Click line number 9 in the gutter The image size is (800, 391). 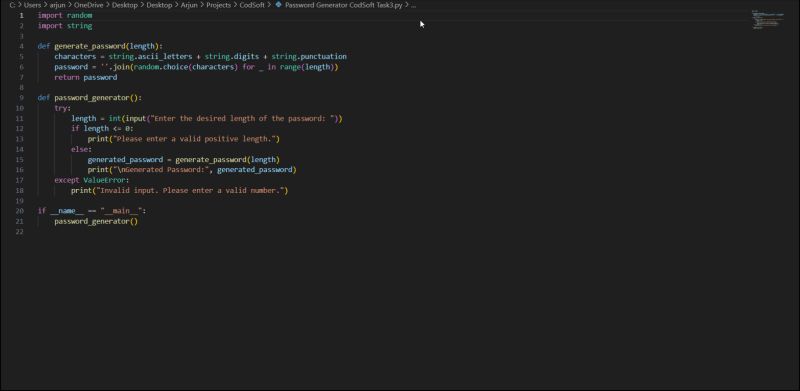click(21, 97)
